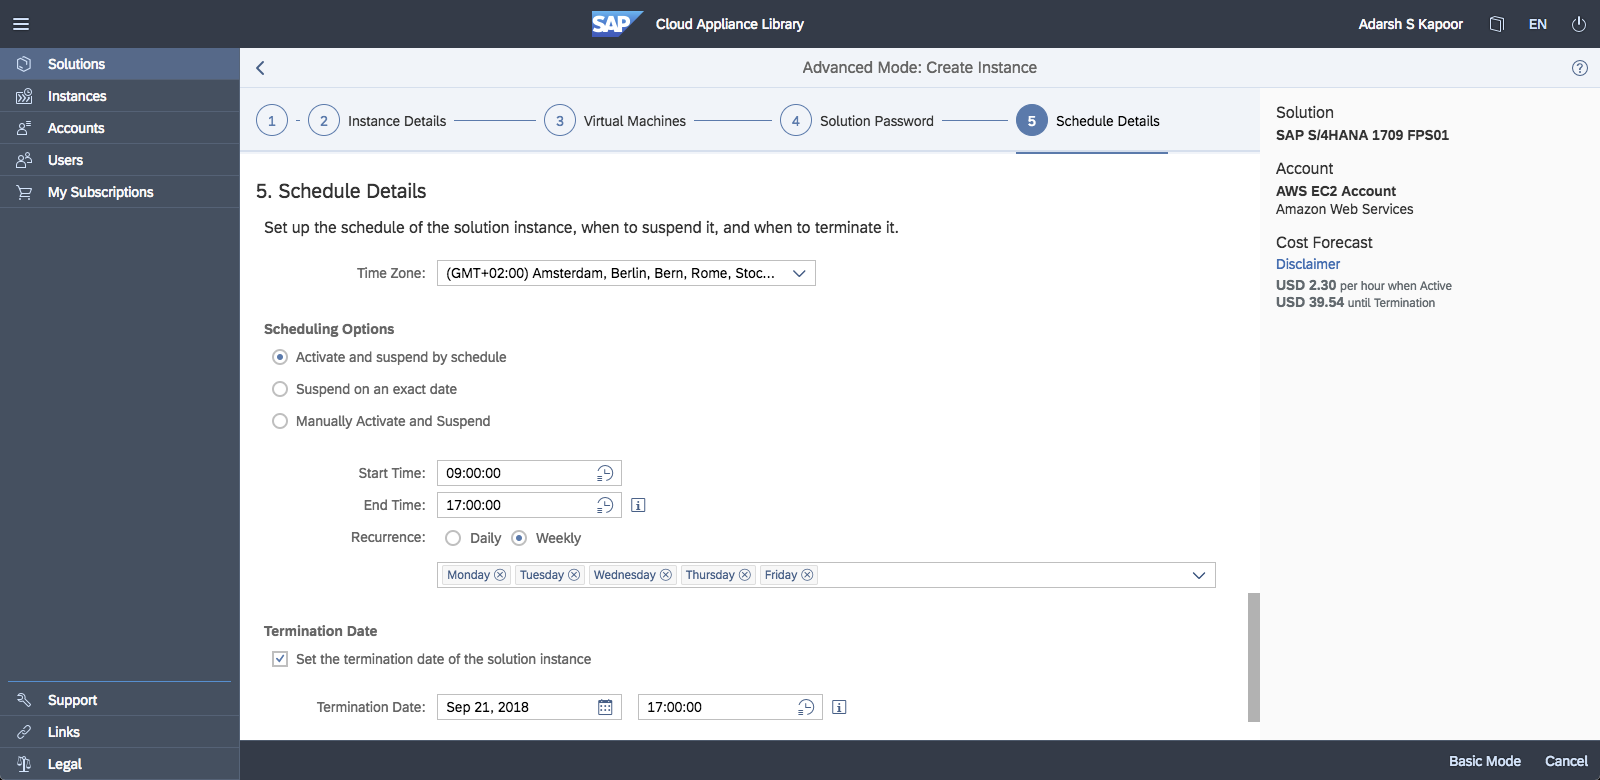The width and height of the screenshot is (1600, 780).
Task: Click the SAP logo
Action: tap(616, 24)
